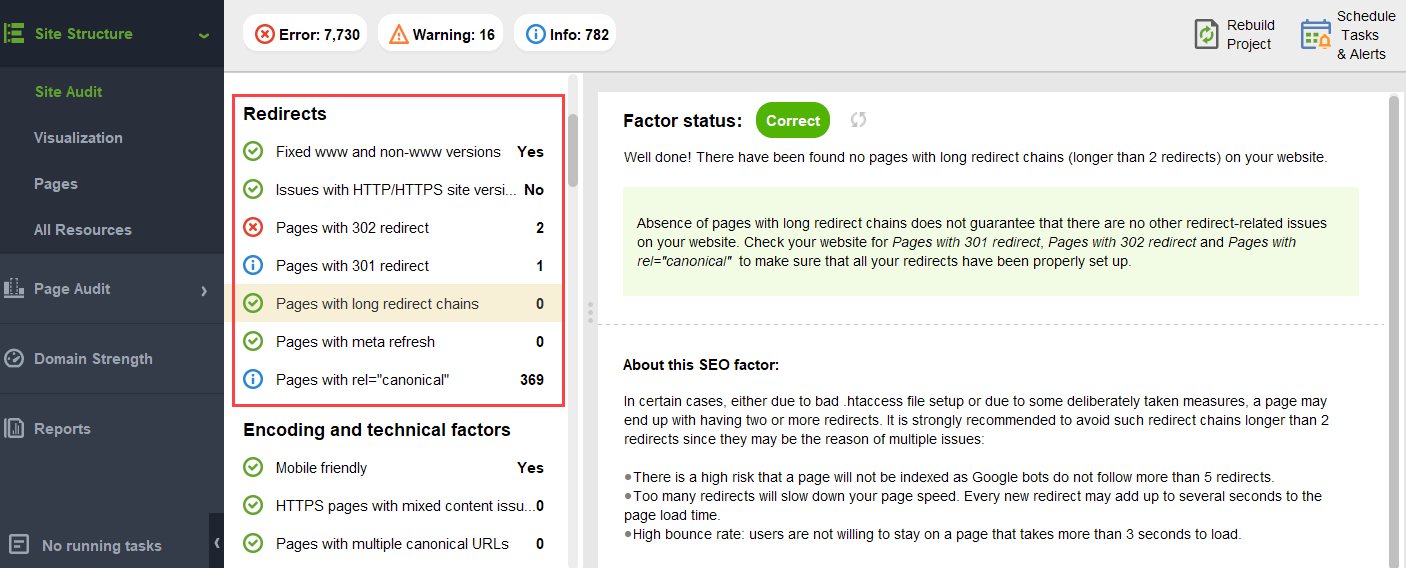Click the Reports document icon

tap(14, 428)
